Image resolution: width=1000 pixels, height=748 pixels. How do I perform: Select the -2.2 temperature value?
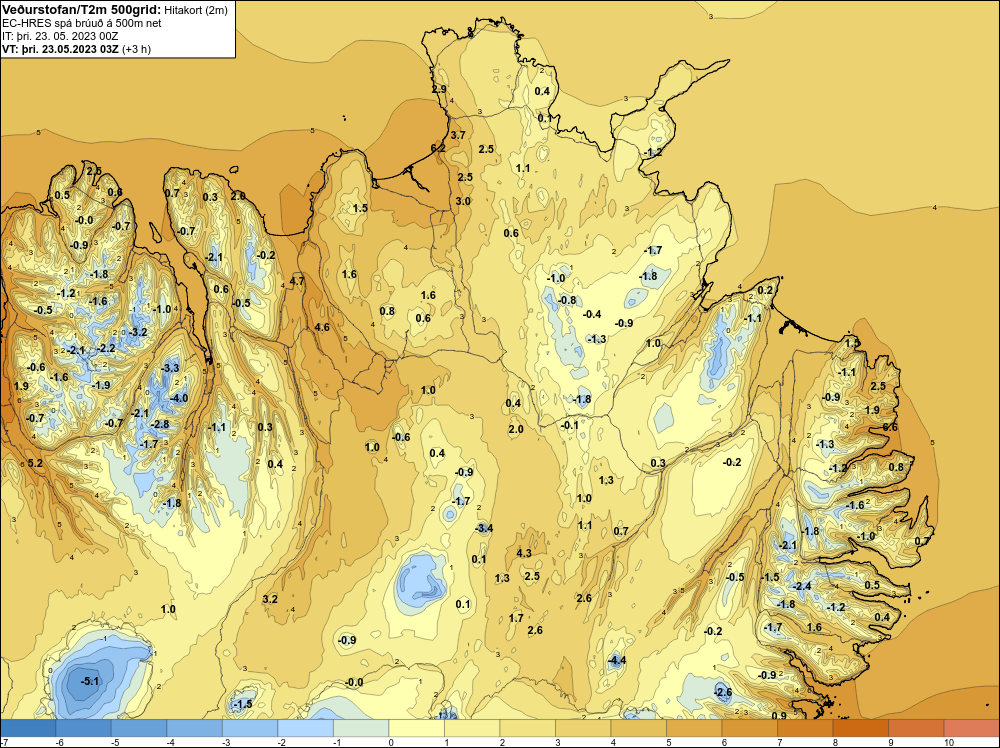pos(106,348)
